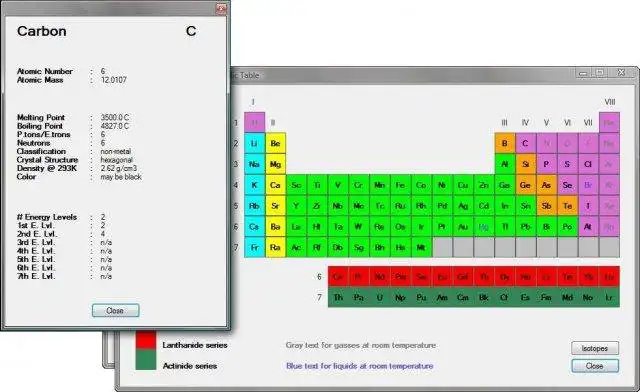Click the Melting Point value 3500.0 C
640x392 pixels.
click(x=115, y=117)
